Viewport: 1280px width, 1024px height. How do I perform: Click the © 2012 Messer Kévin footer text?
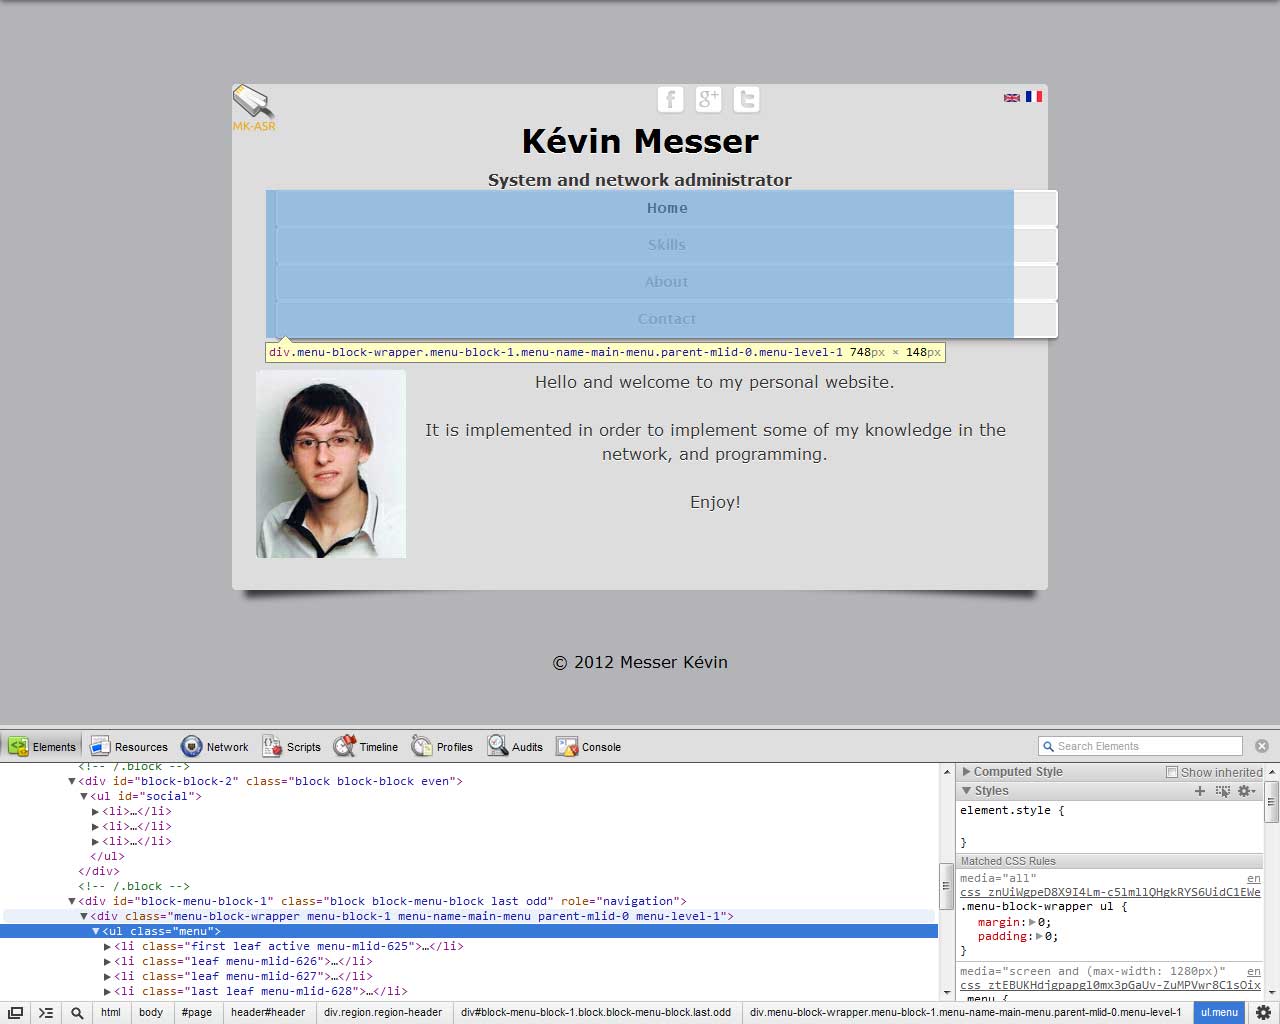(x=640, y=662)
